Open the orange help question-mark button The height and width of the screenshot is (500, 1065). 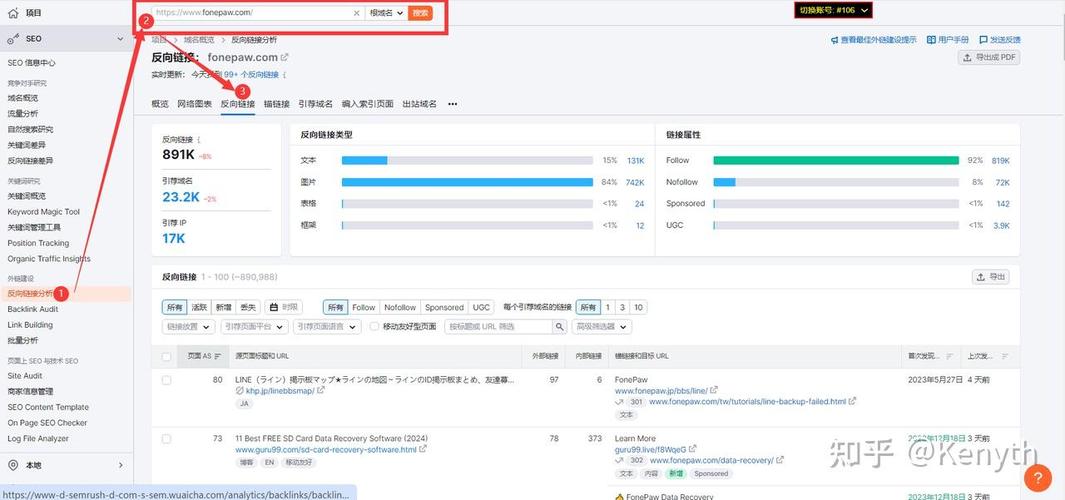tap(1037, 478)
